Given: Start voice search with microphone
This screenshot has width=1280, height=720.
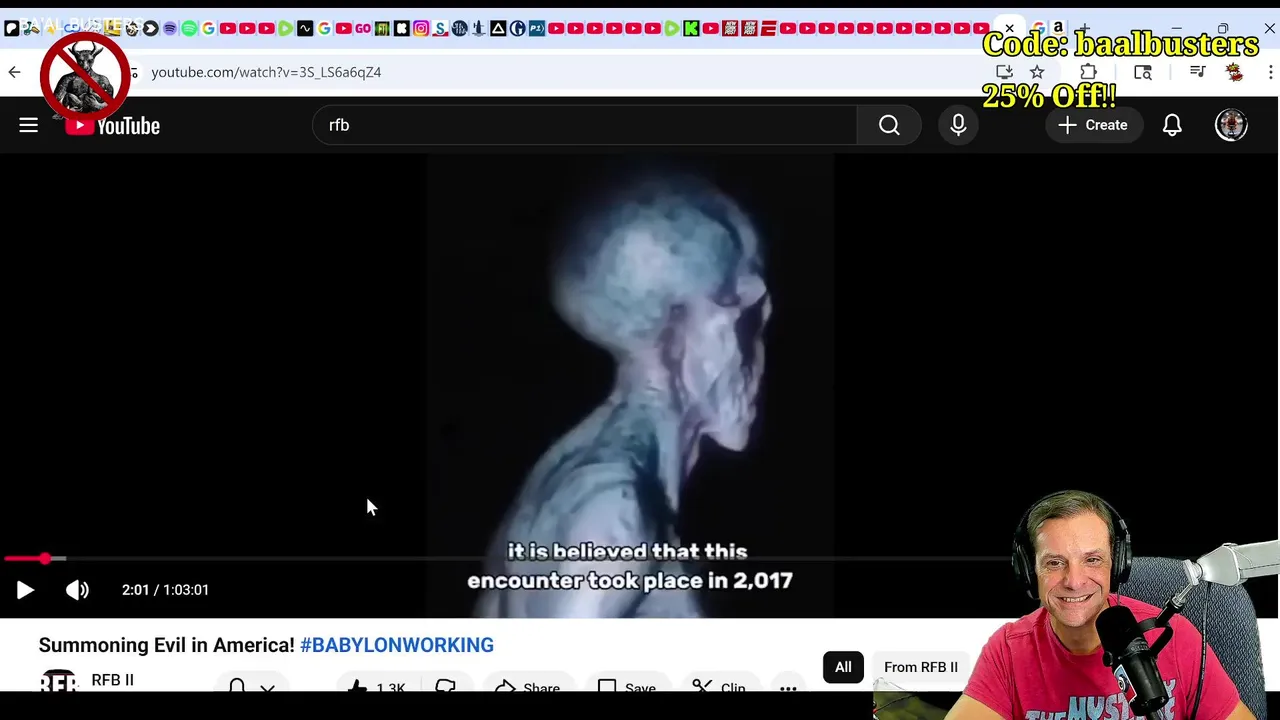Looking at the screenshot, I should [958, 125].
